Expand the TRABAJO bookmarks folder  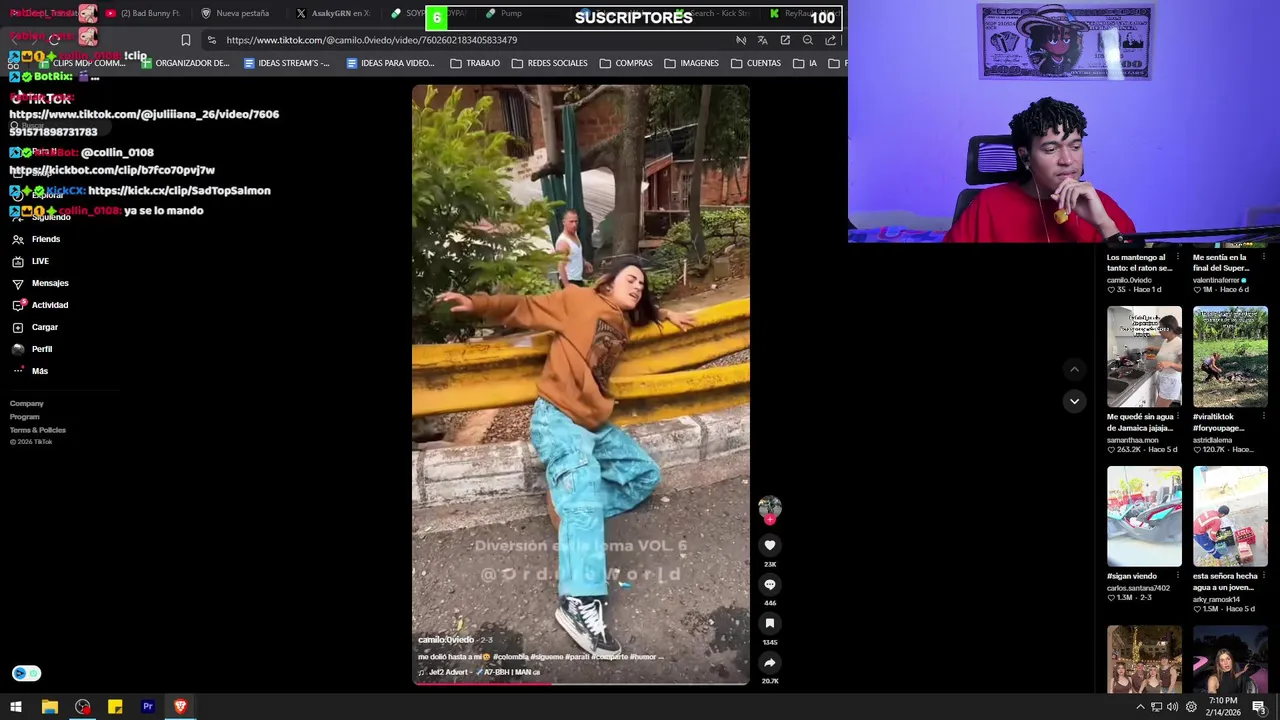[475, 63]
